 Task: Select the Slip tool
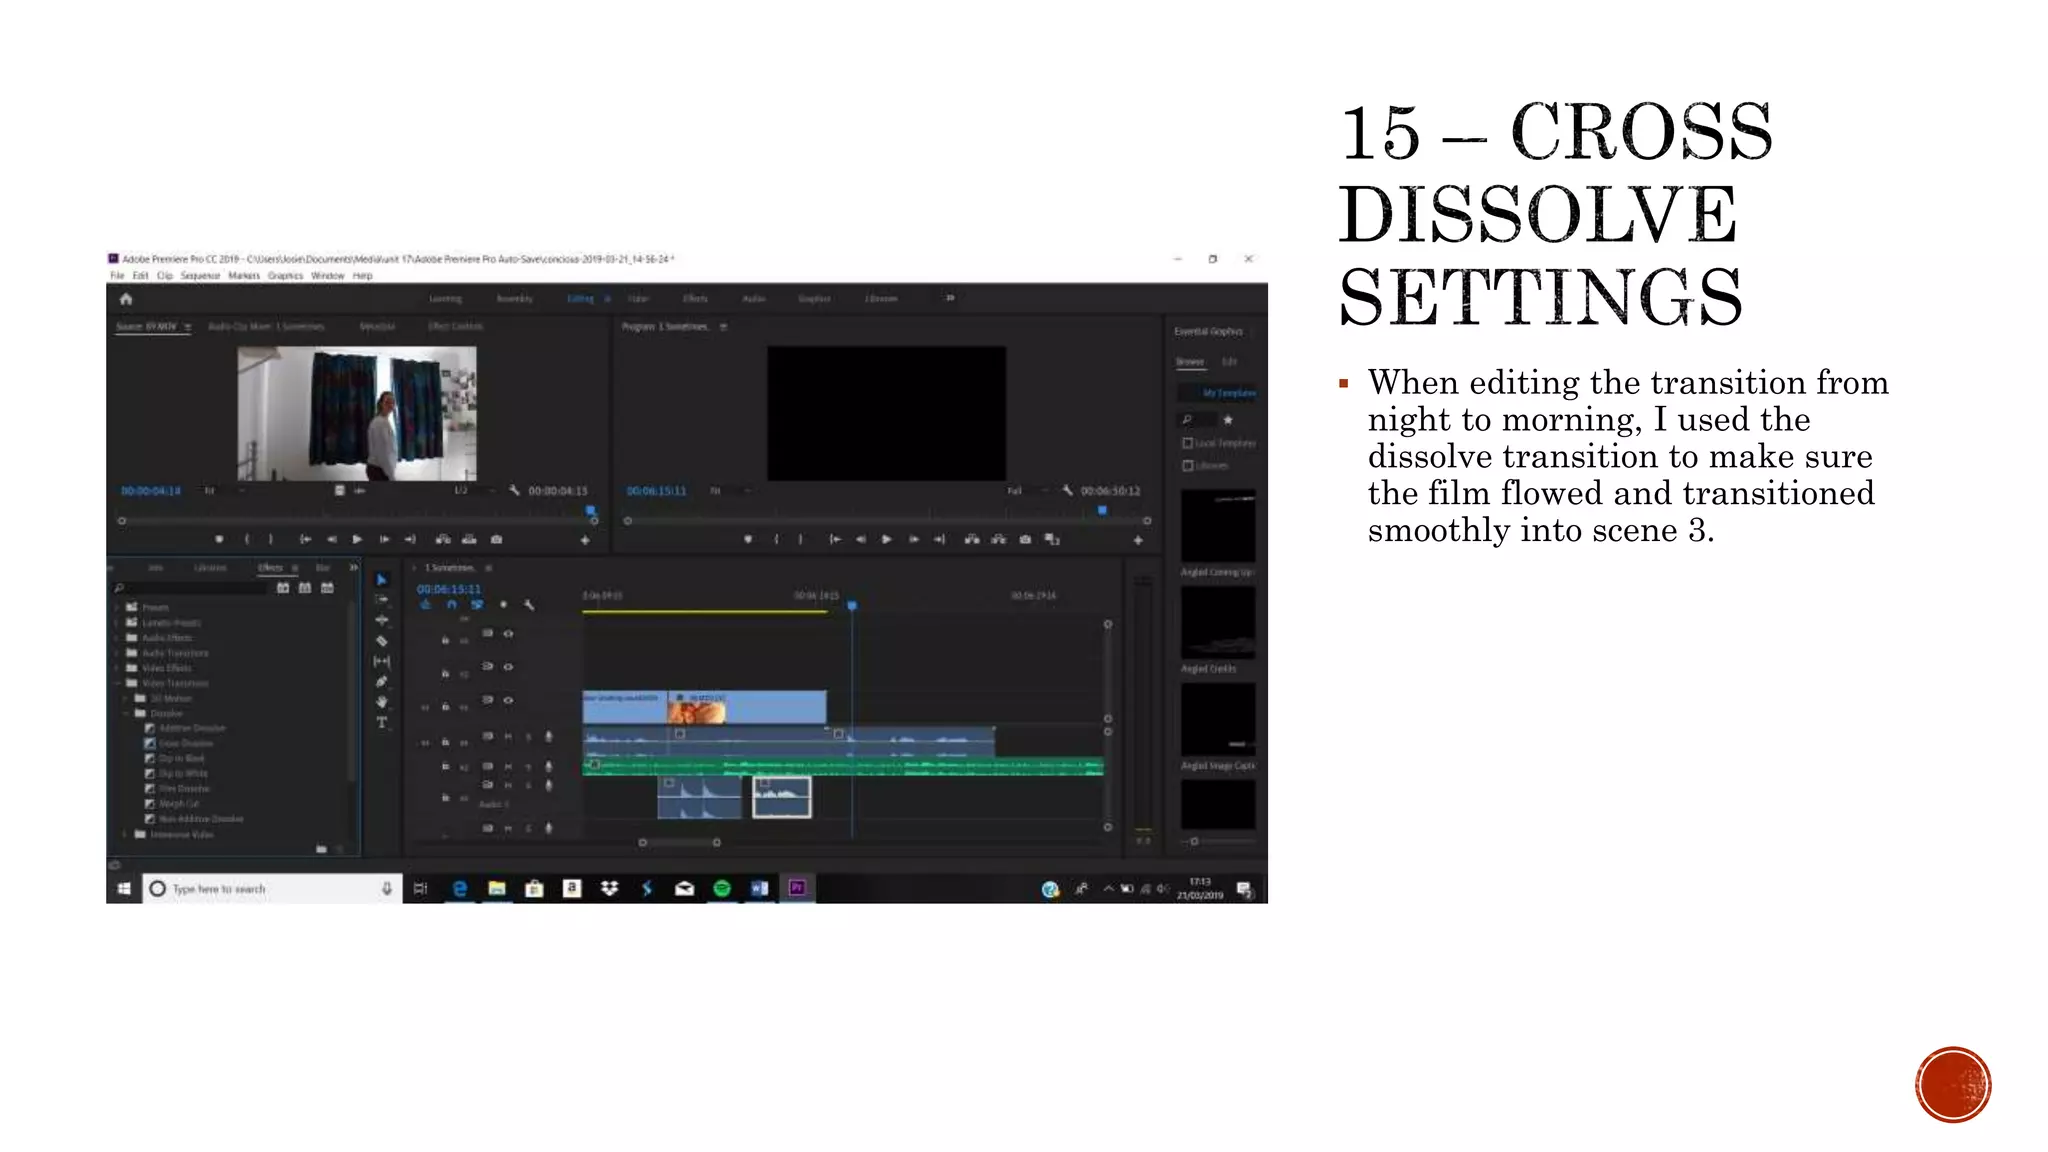381,661
